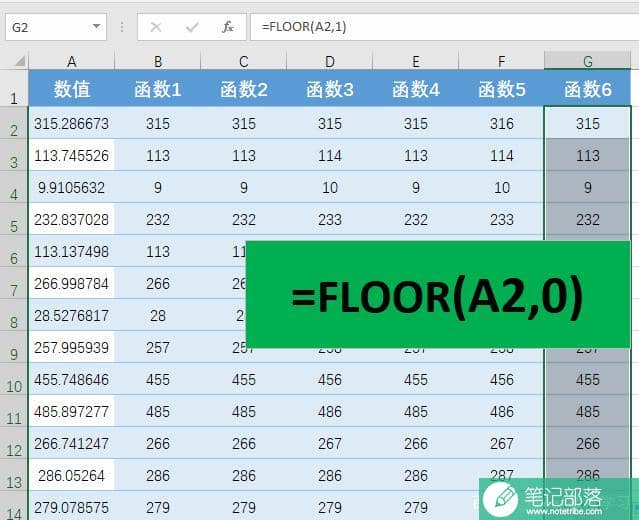
Task: Select row 5 header
Action: click(14, 219)
